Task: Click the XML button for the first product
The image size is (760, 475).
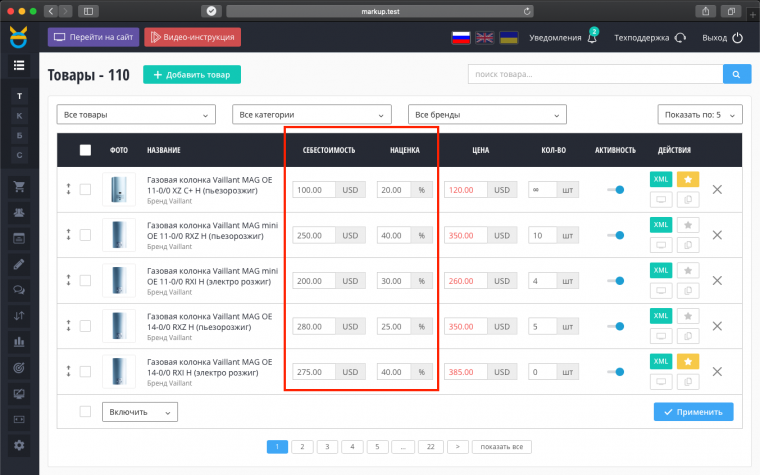Action: pos(661,179)
